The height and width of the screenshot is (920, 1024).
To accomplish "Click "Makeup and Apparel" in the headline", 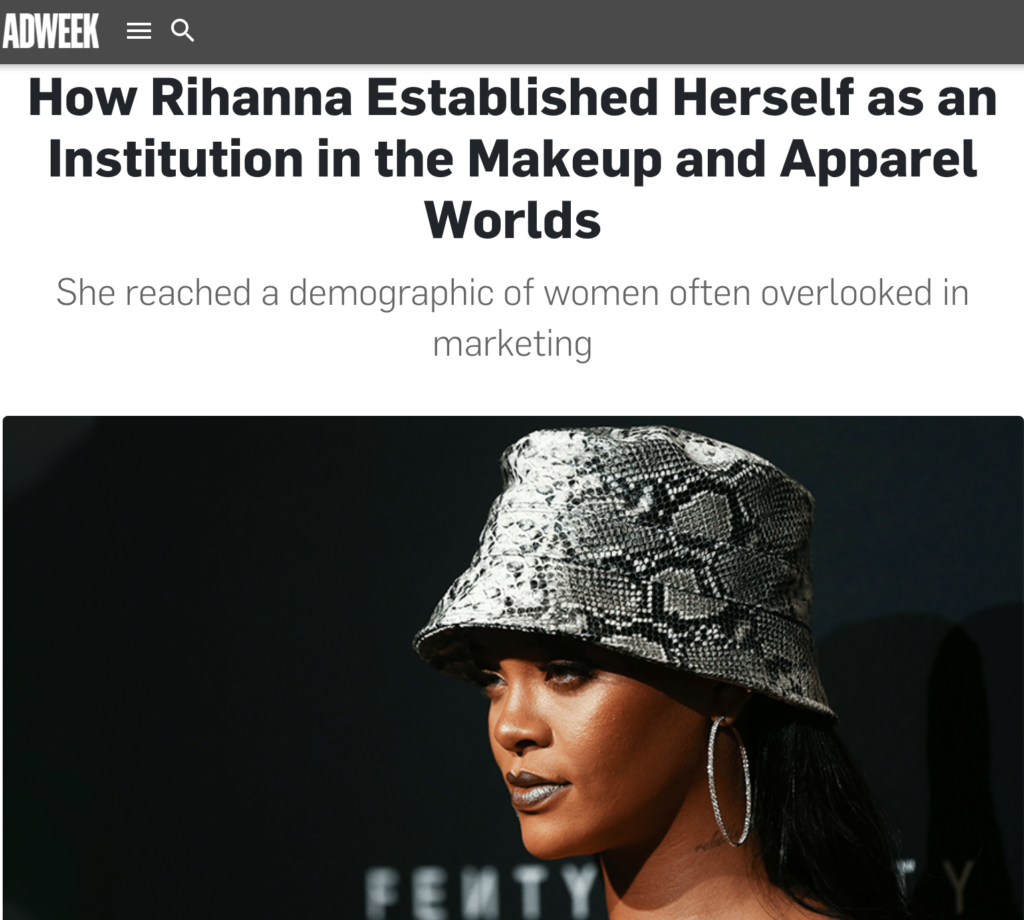I will [722, 159].
